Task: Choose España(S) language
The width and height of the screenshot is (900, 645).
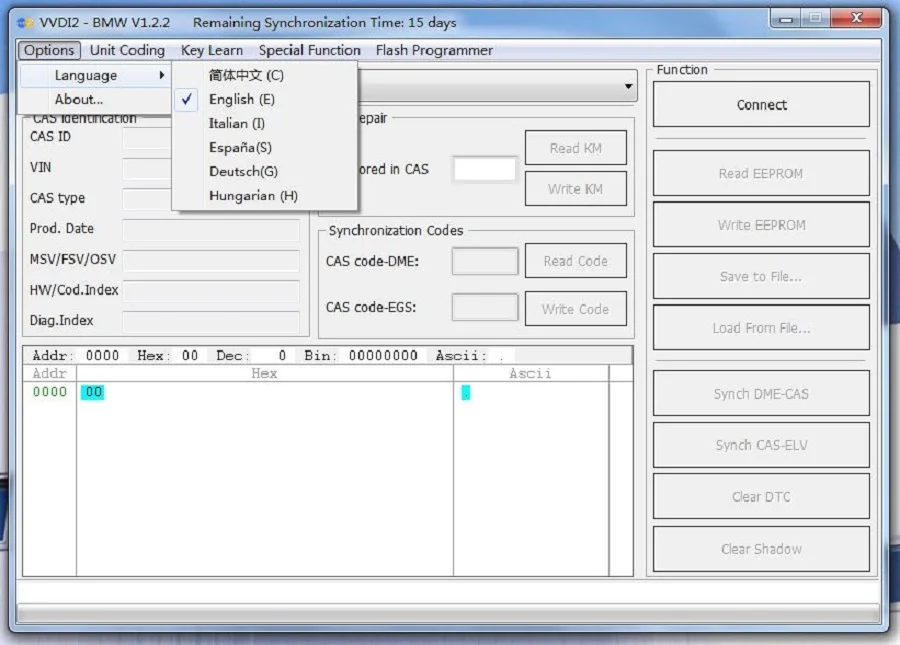Action: [x=265, y=147]
